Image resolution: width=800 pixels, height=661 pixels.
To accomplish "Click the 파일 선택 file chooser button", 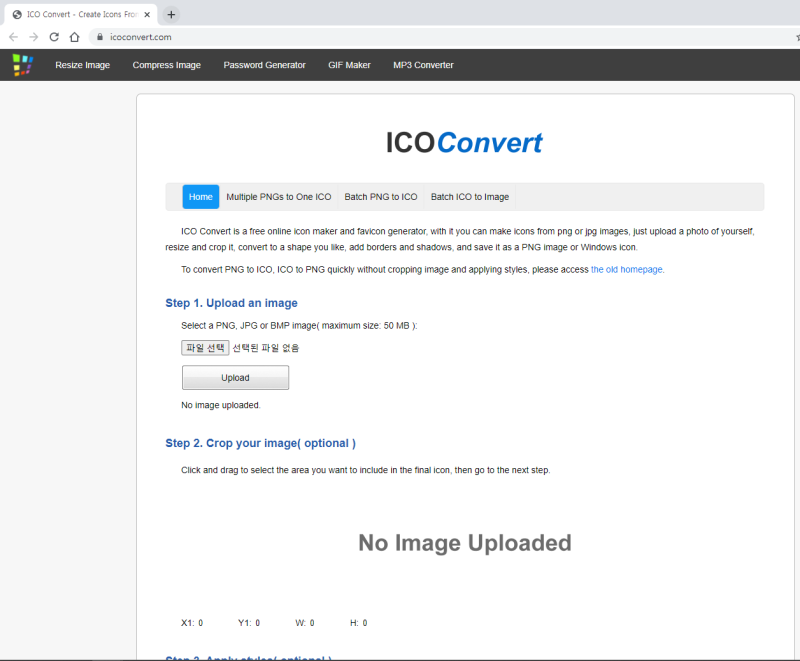I will [205, 348].
